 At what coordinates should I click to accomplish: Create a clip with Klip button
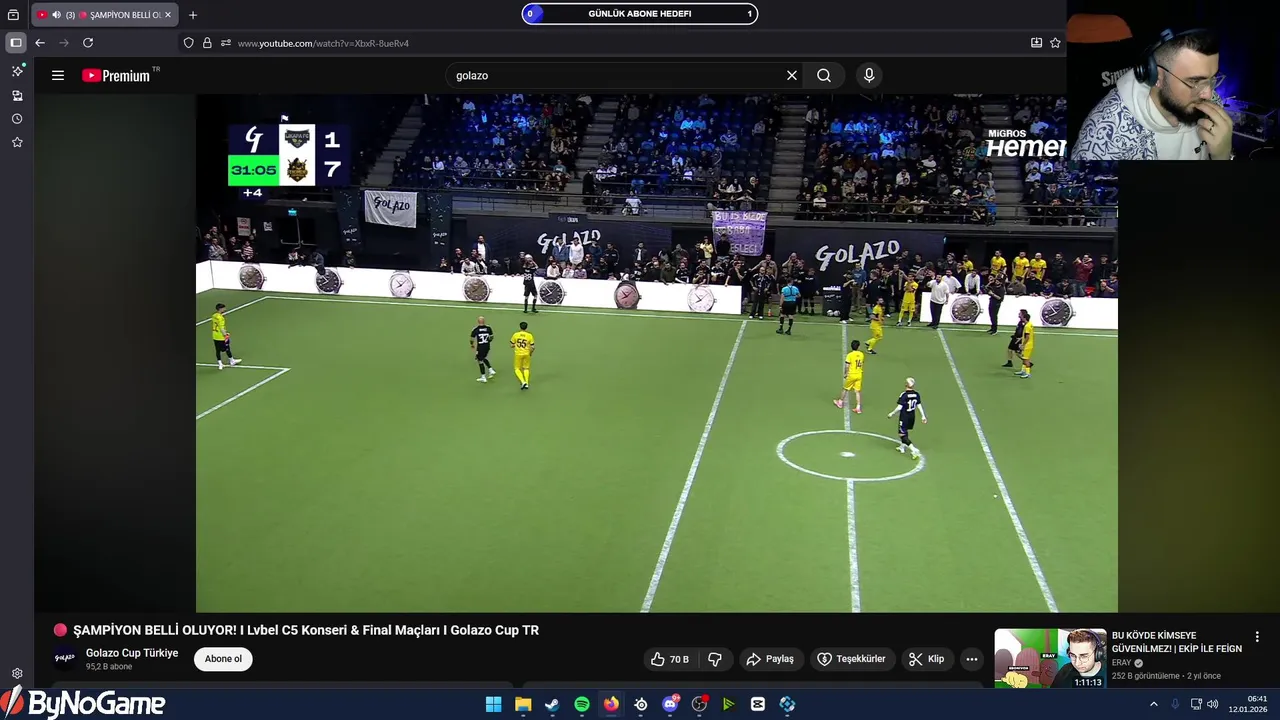(927, 659)
